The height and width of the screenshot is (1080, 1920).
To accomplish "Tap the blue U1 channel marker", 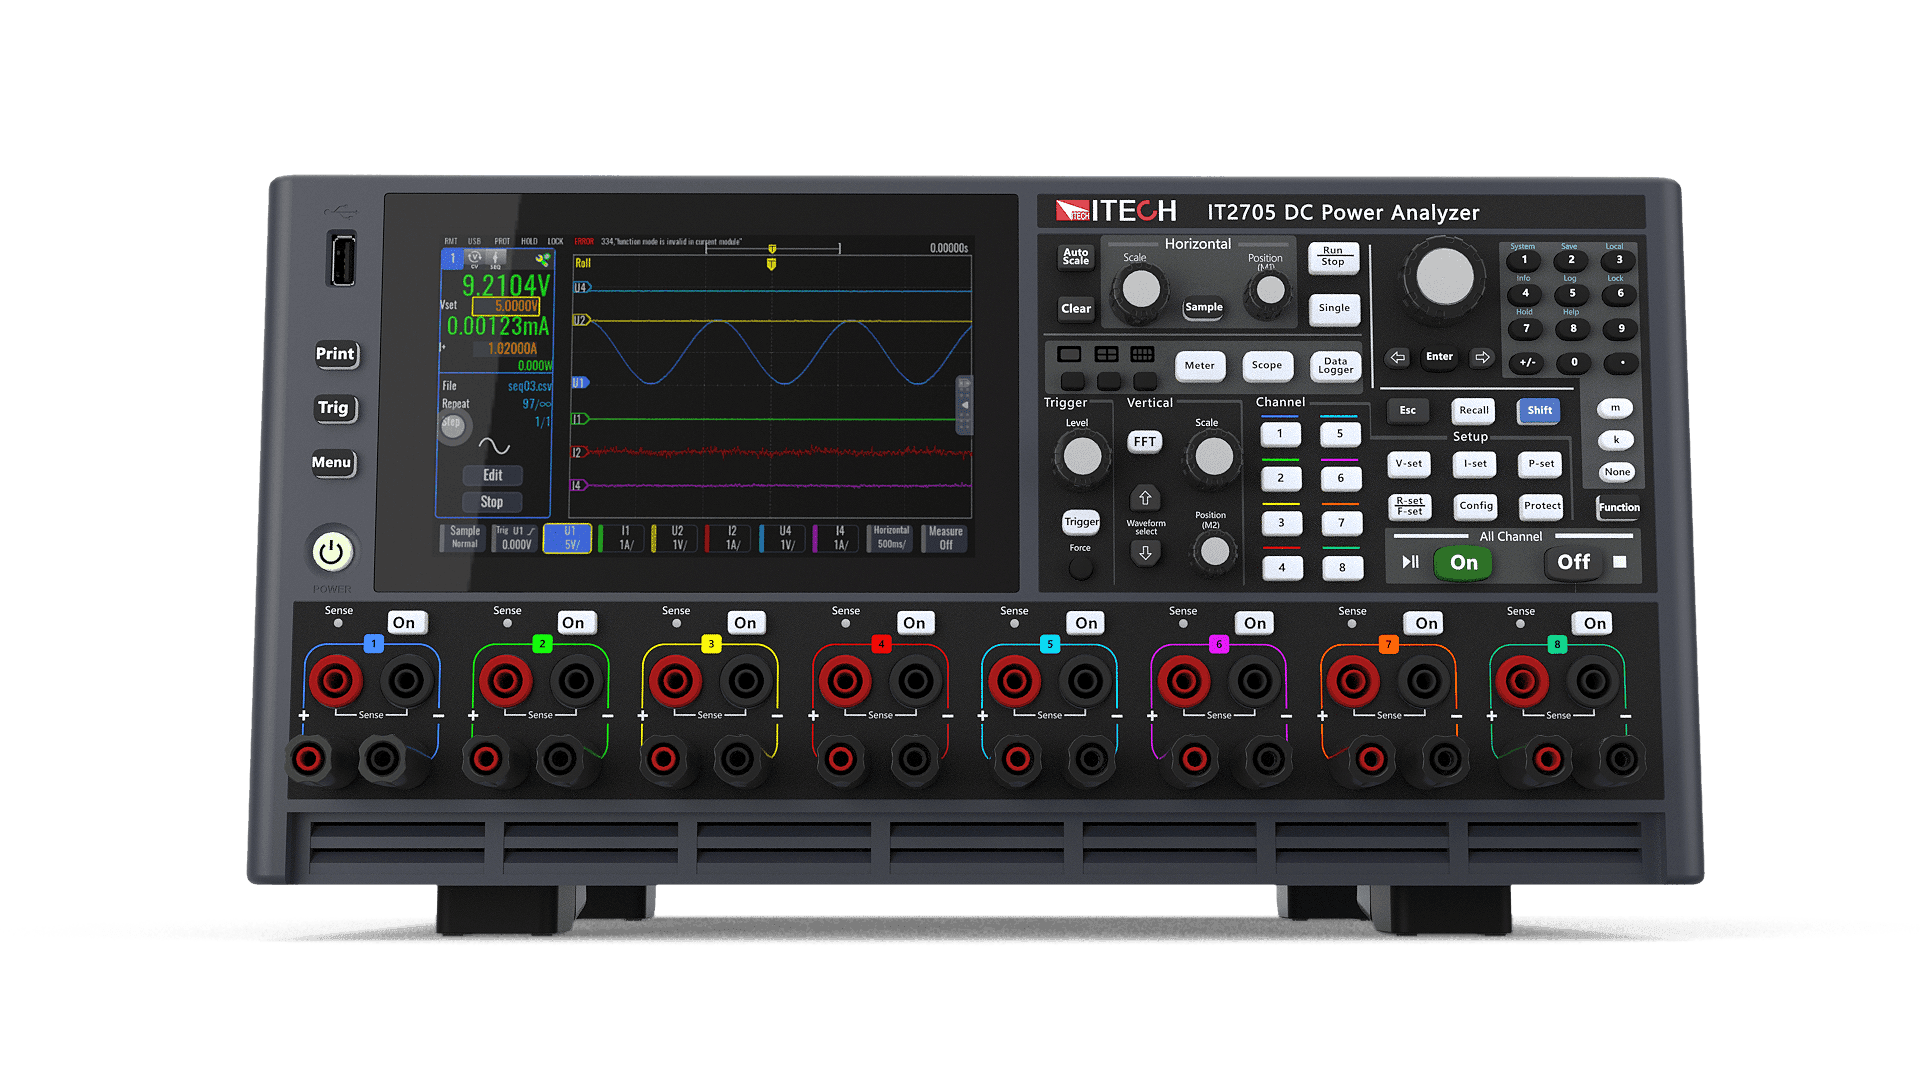I will (580, 383).
